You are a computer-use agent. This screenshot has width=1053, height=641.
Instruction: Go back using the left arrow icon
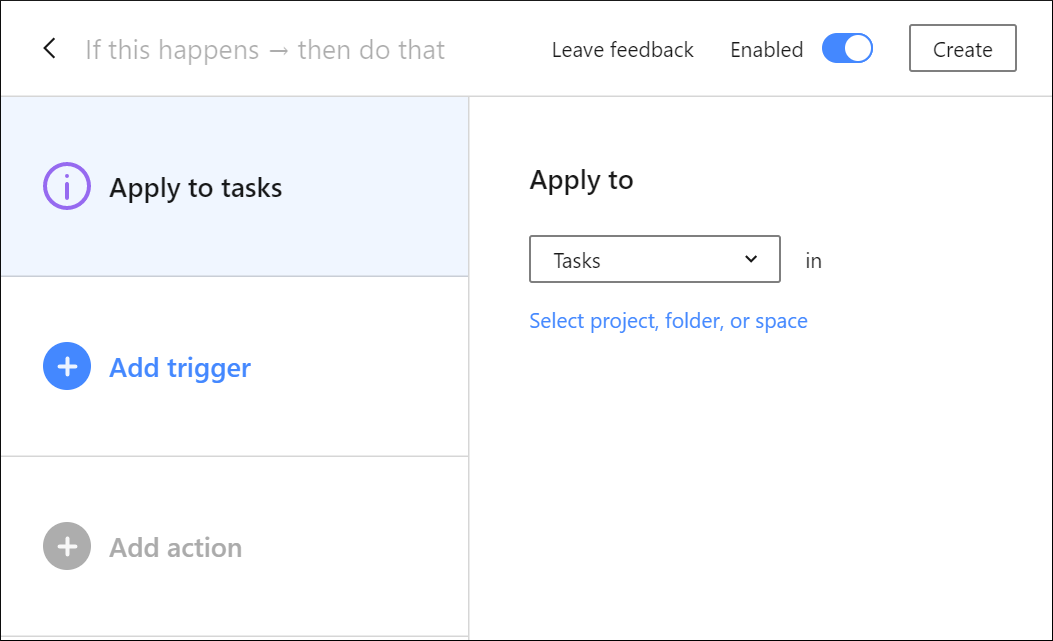point(49,49)
